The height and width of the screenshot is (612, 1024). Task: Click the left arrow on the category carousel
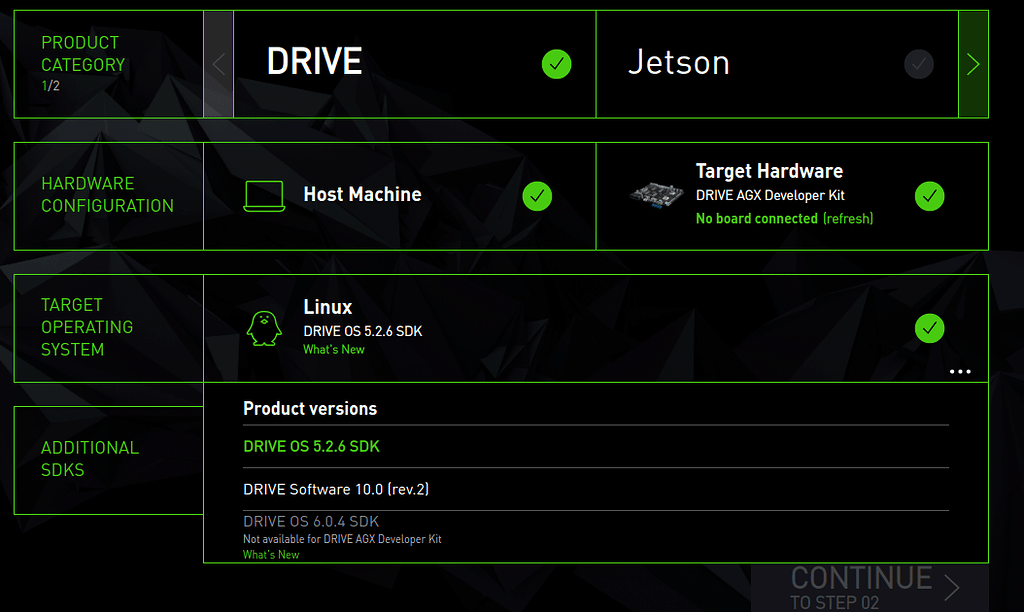pos(219,64)
